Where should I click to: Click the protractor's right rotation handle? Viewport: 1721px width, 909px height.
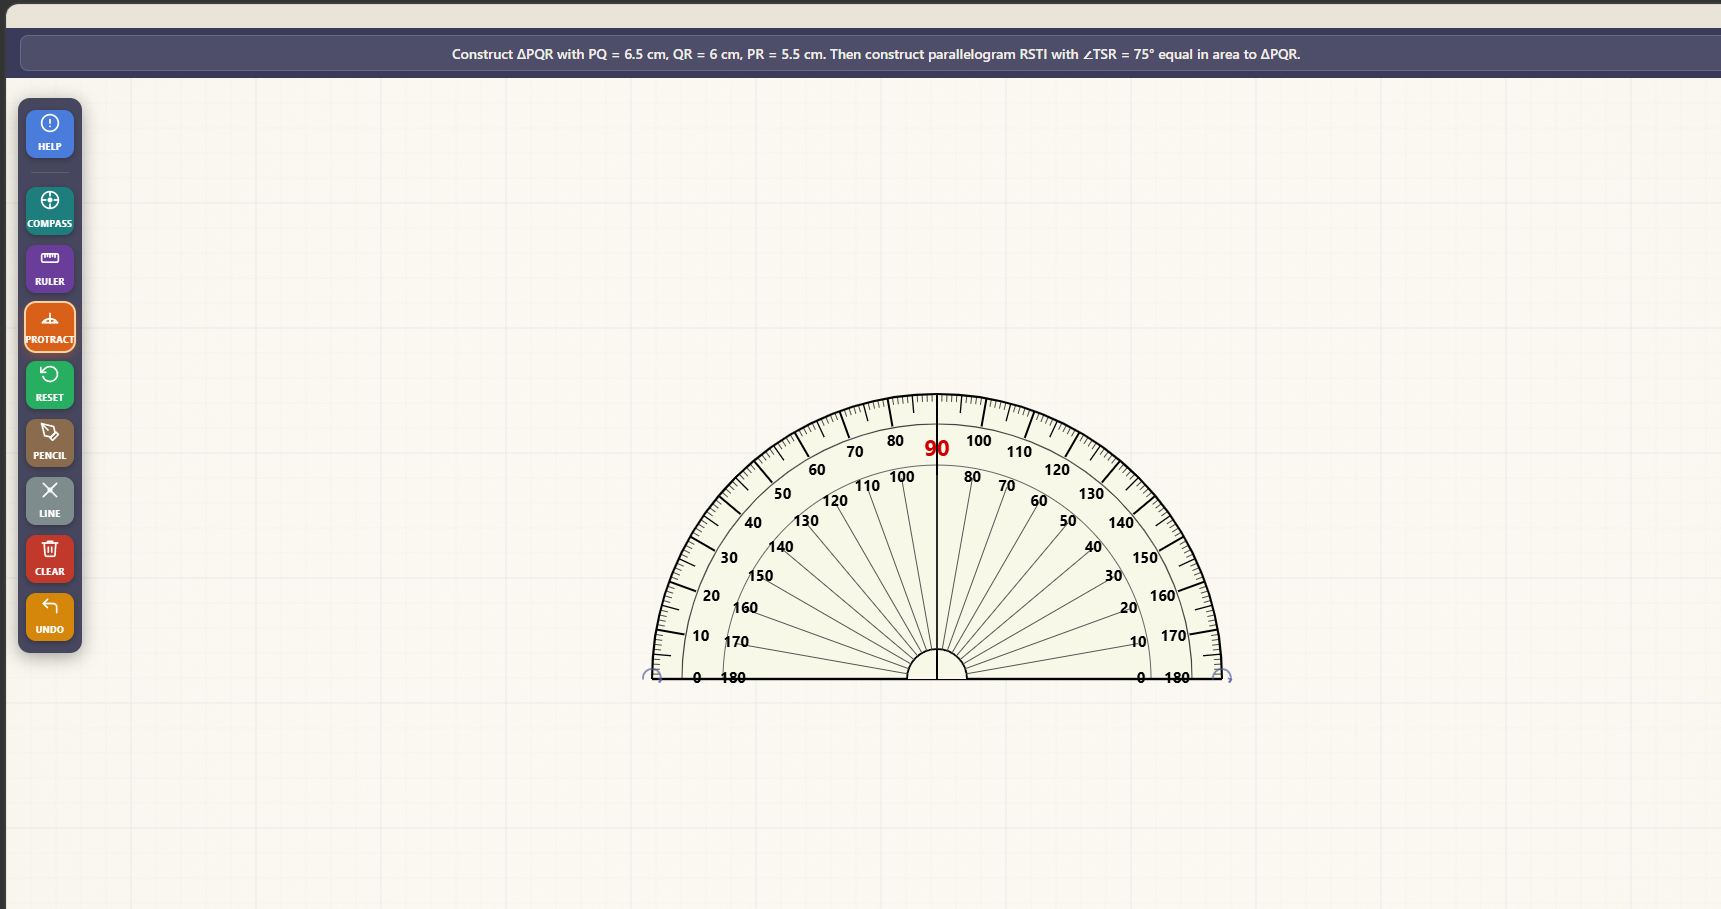[x=1224, y=676]
